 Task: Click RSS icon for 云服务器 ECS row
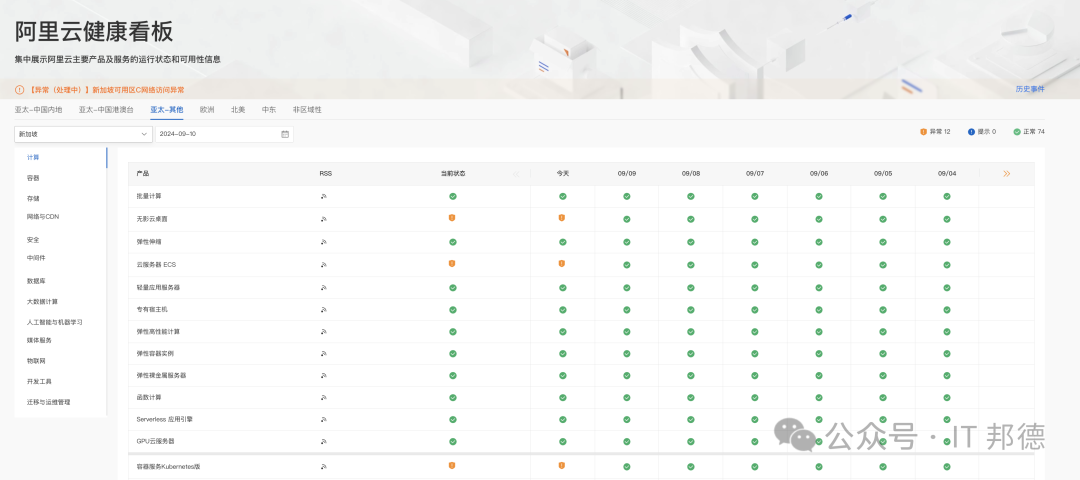324,265
